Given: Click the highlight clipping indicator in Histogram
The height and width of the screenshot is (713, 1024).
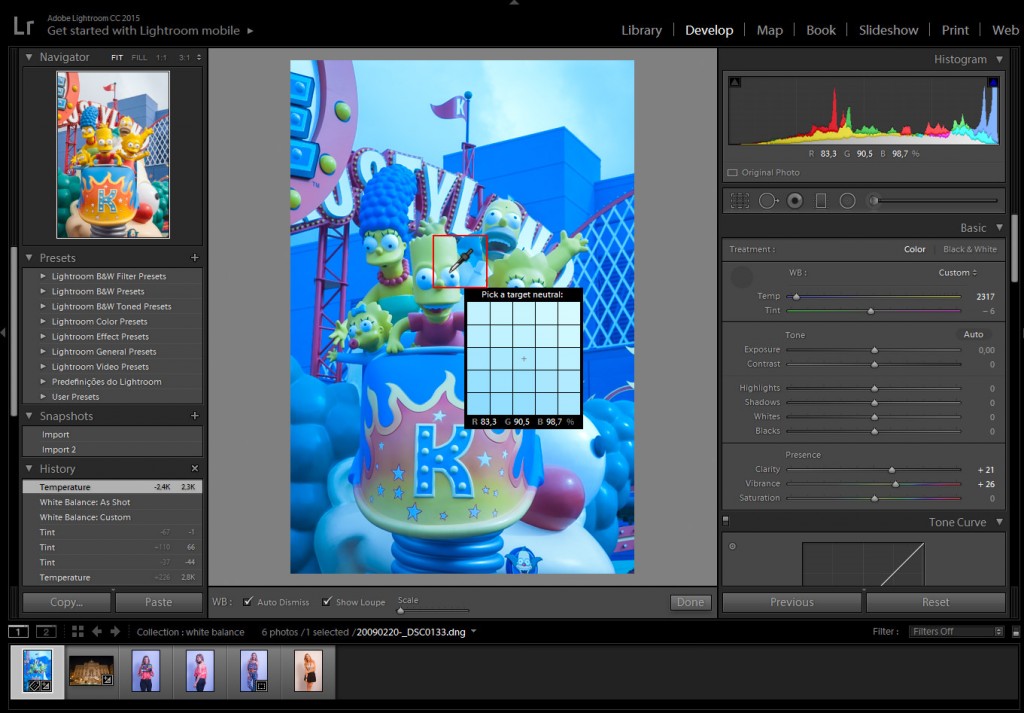Looking at the screenshot, I should (x=993, y=82).
